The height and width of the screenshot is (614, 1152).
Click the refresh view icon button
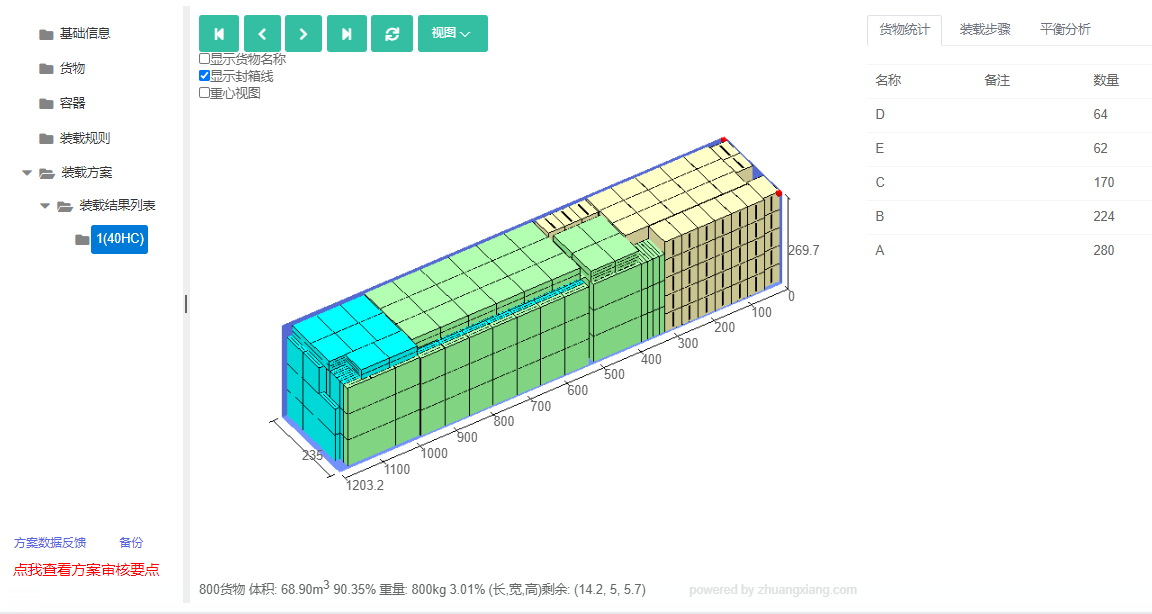pos(392,34)
